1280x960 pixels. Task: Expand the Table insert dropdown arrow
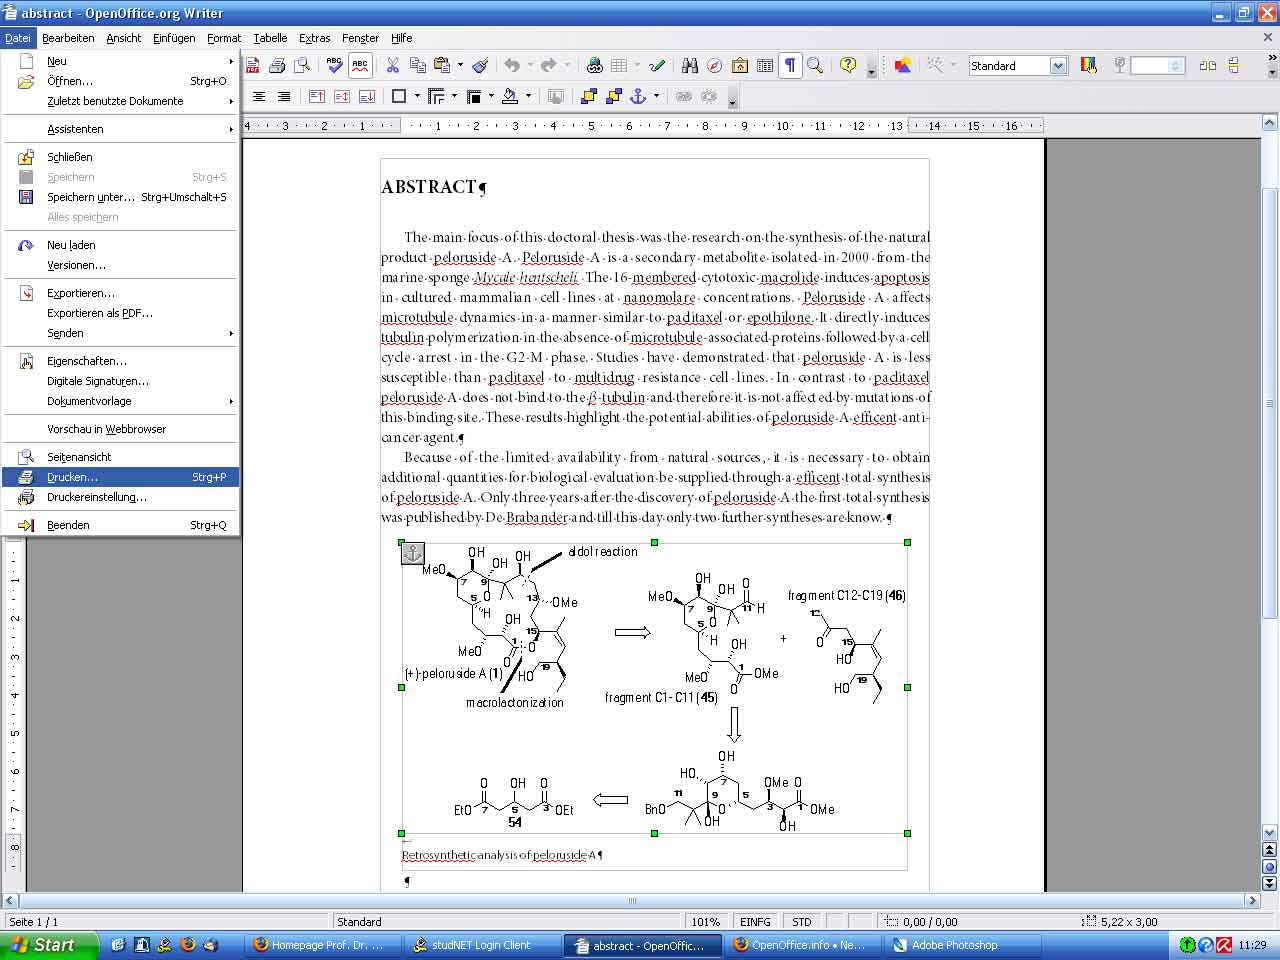tap(637, 65)
